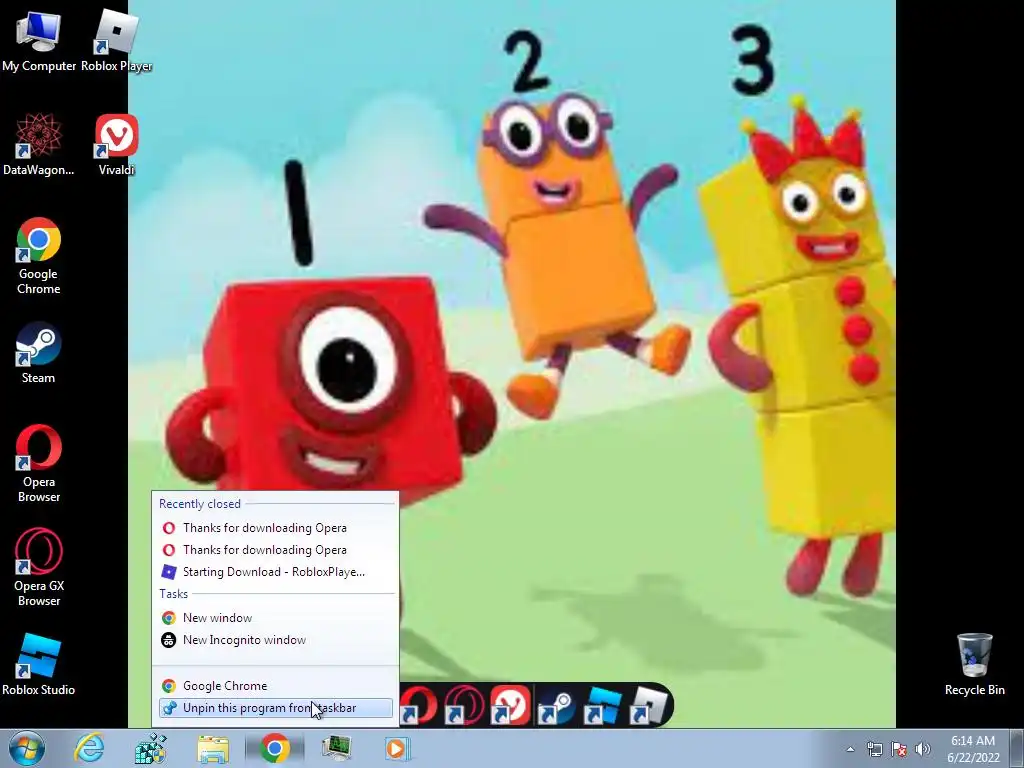Open My Computer desktop icon

[x=39, y=40]
